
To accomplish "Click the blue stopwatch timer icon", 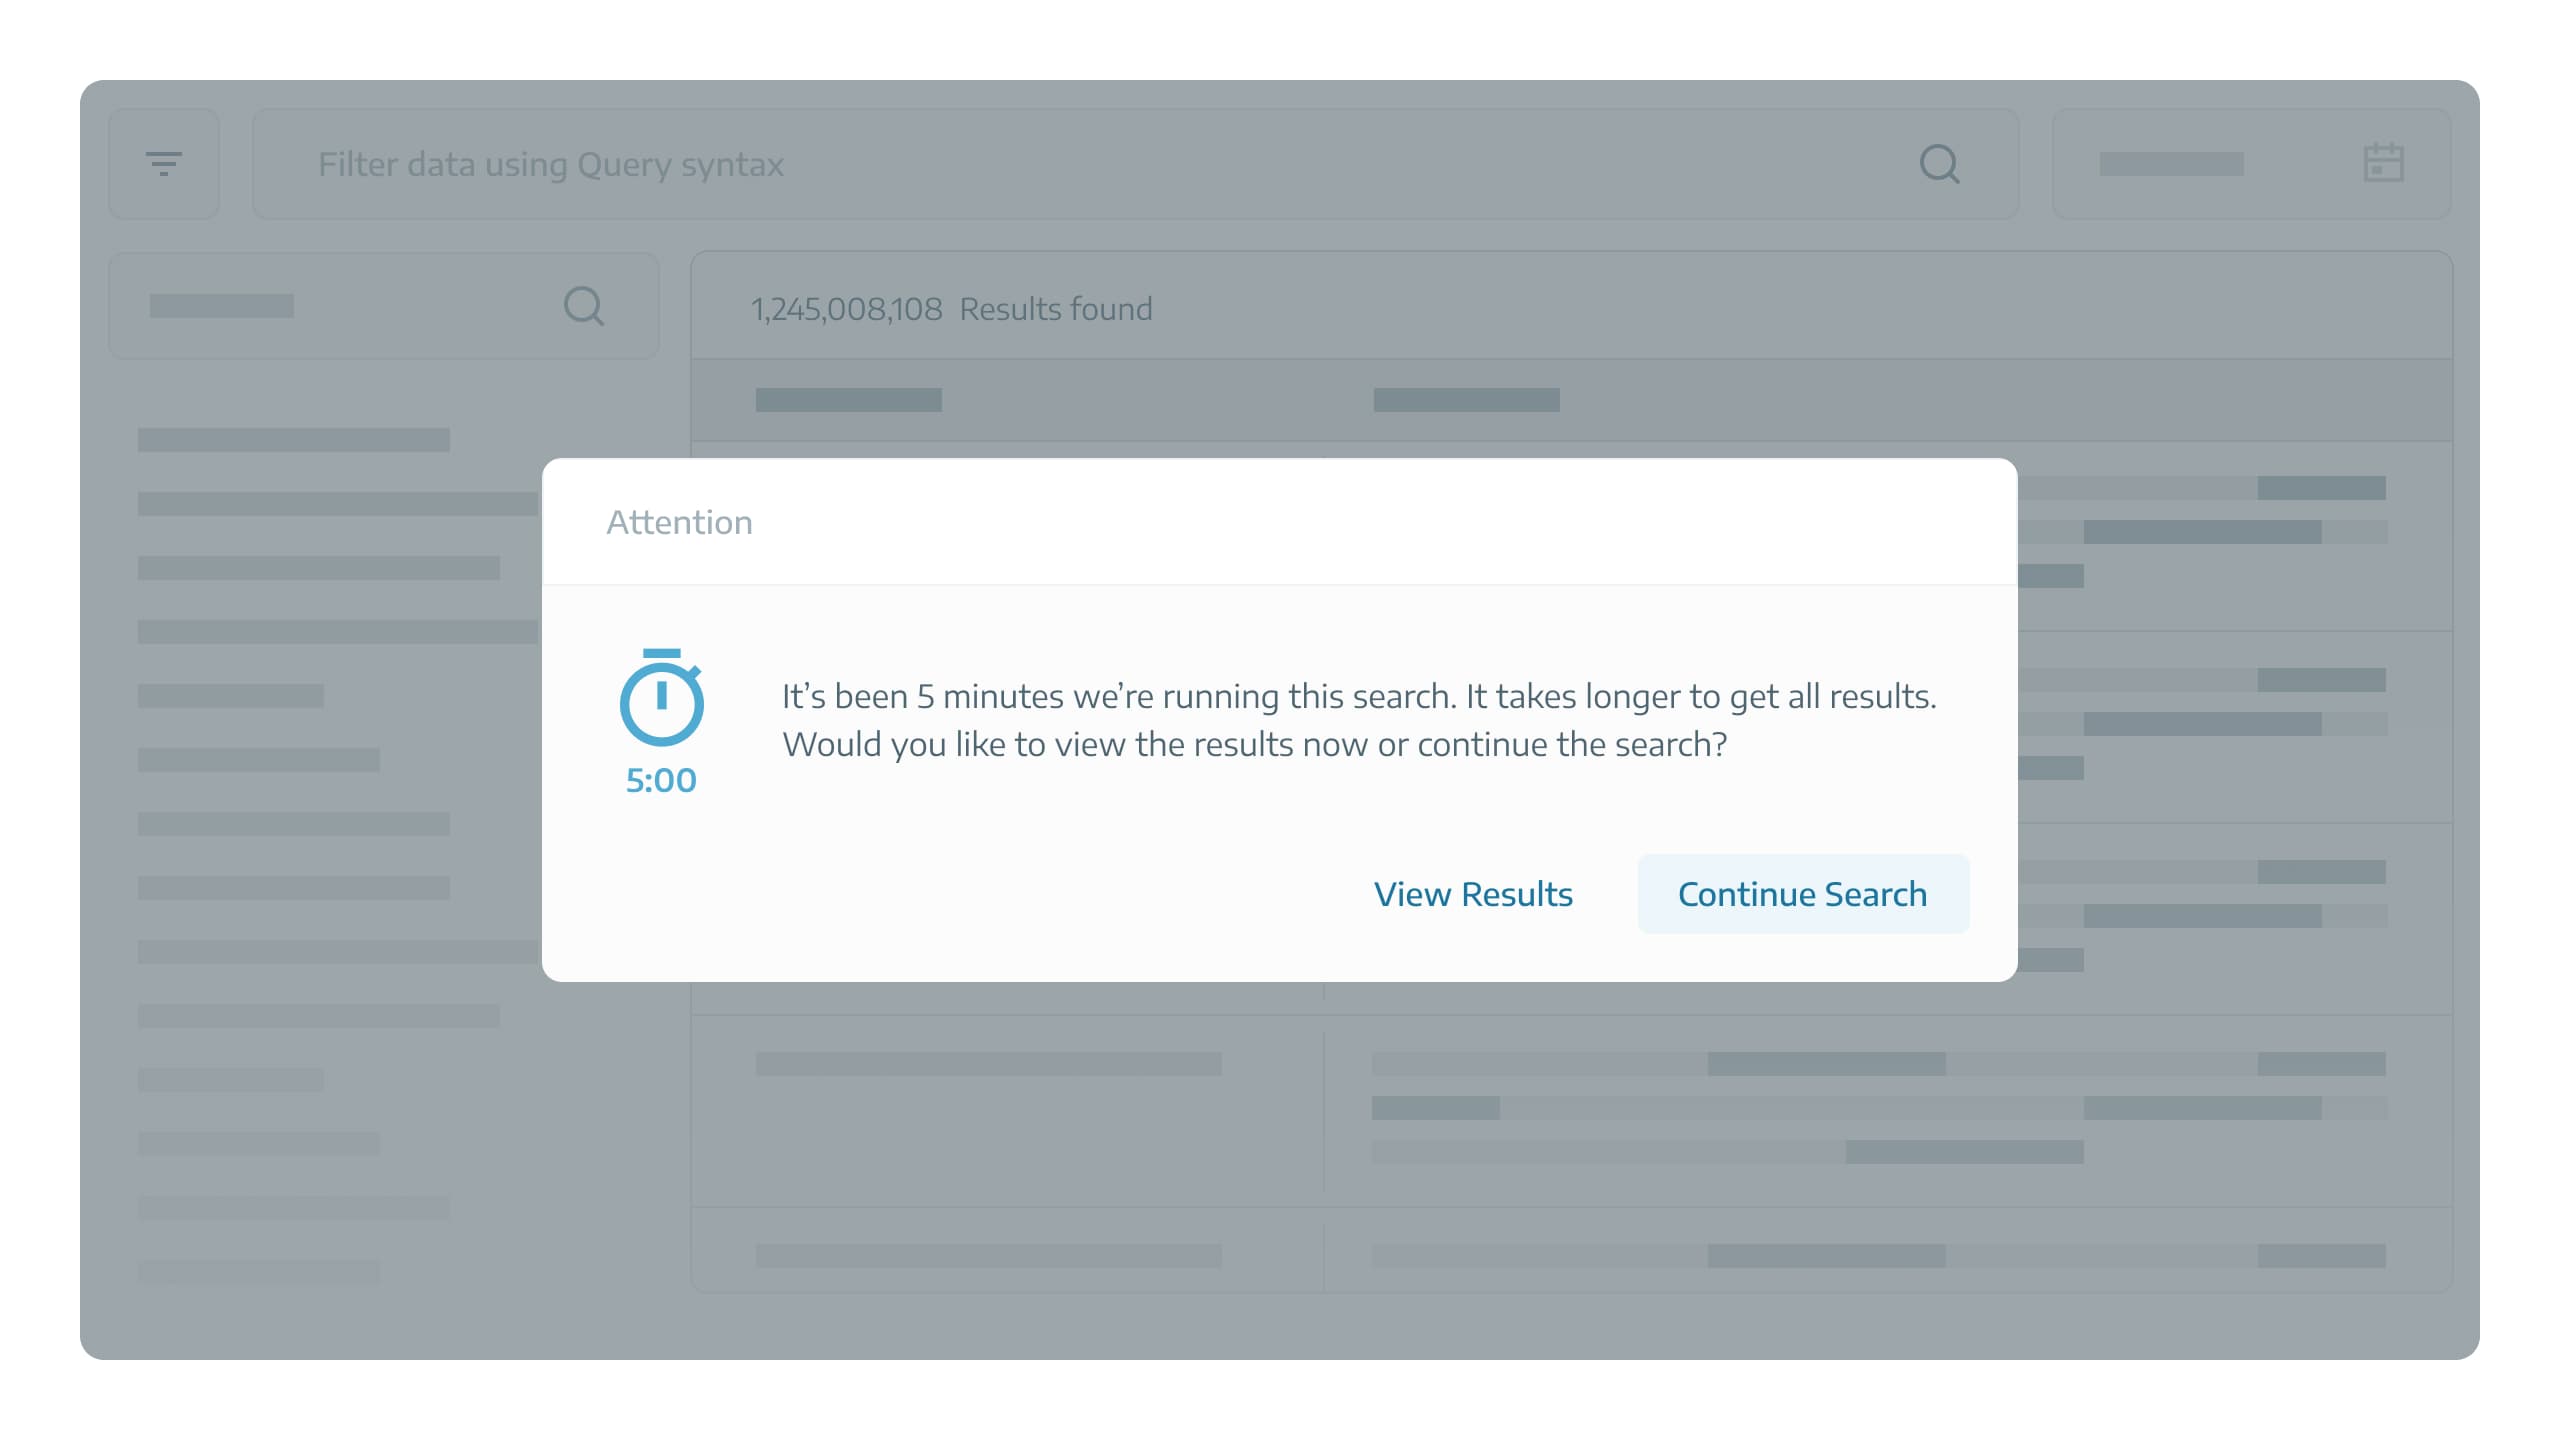I will (661, 697).
